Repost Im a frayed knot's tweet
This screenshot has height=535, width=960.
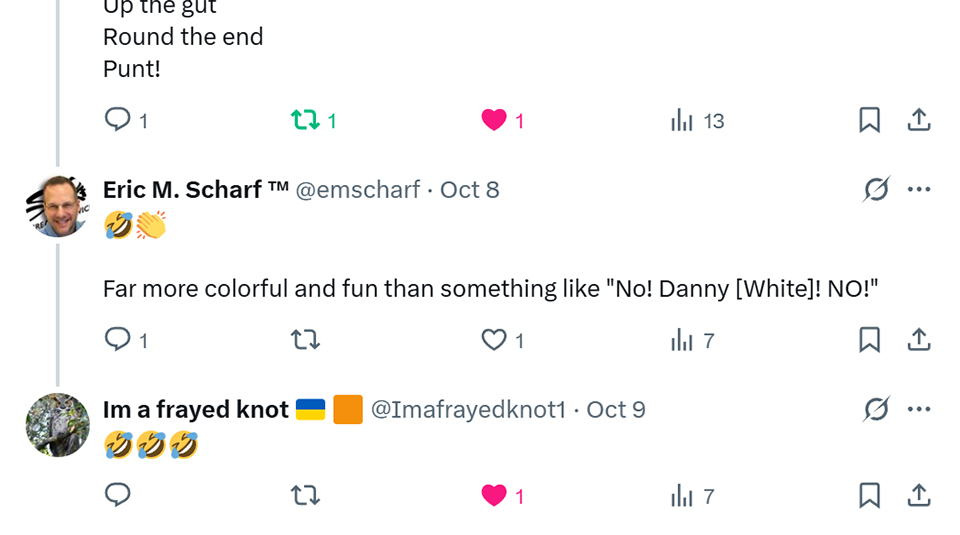pos(305,495)
